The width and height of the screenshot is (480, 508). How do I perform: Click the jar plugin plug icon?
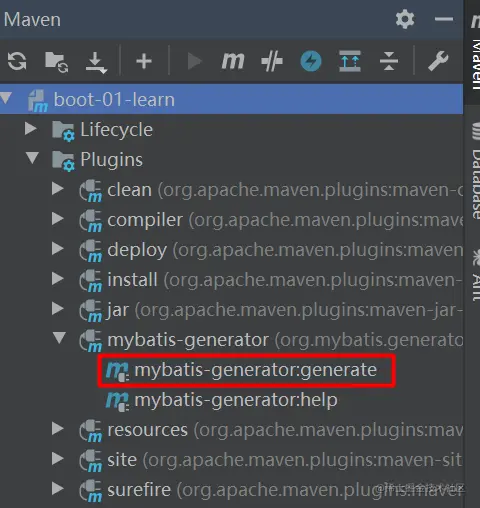pos(91,311)
